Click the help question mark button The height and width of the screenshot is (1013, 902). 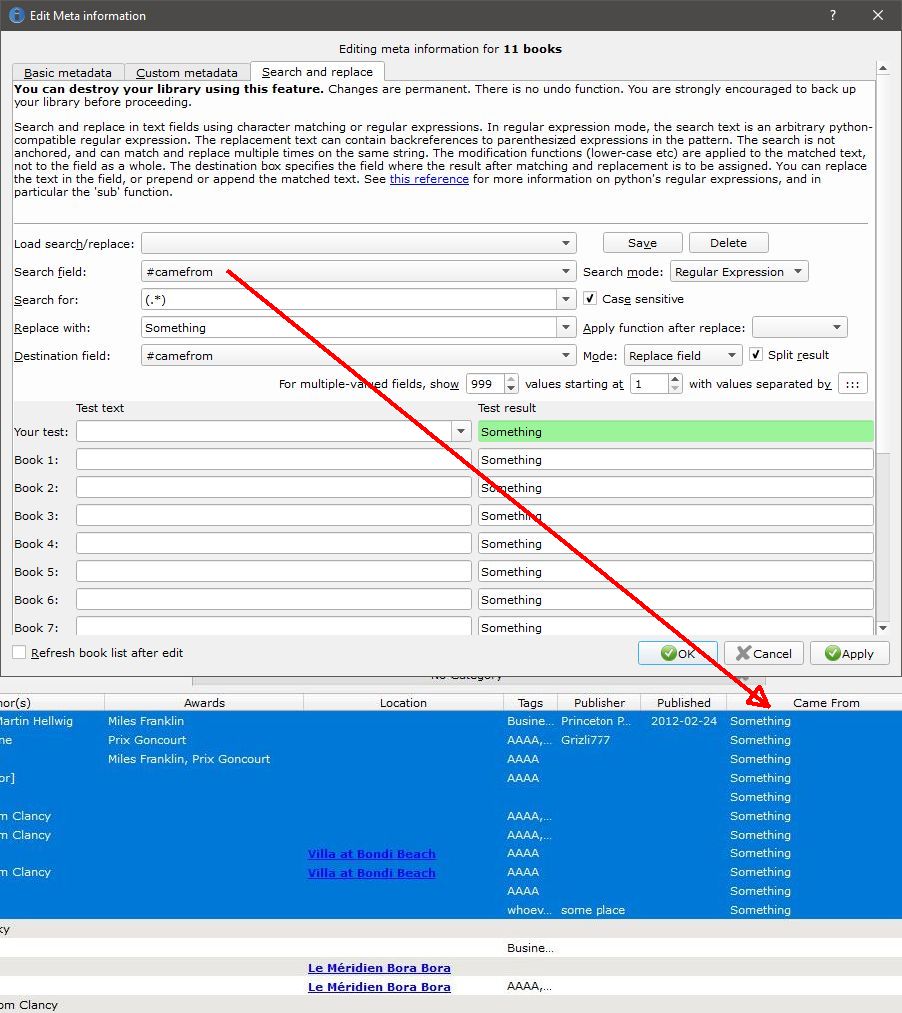tap(833, 15)
